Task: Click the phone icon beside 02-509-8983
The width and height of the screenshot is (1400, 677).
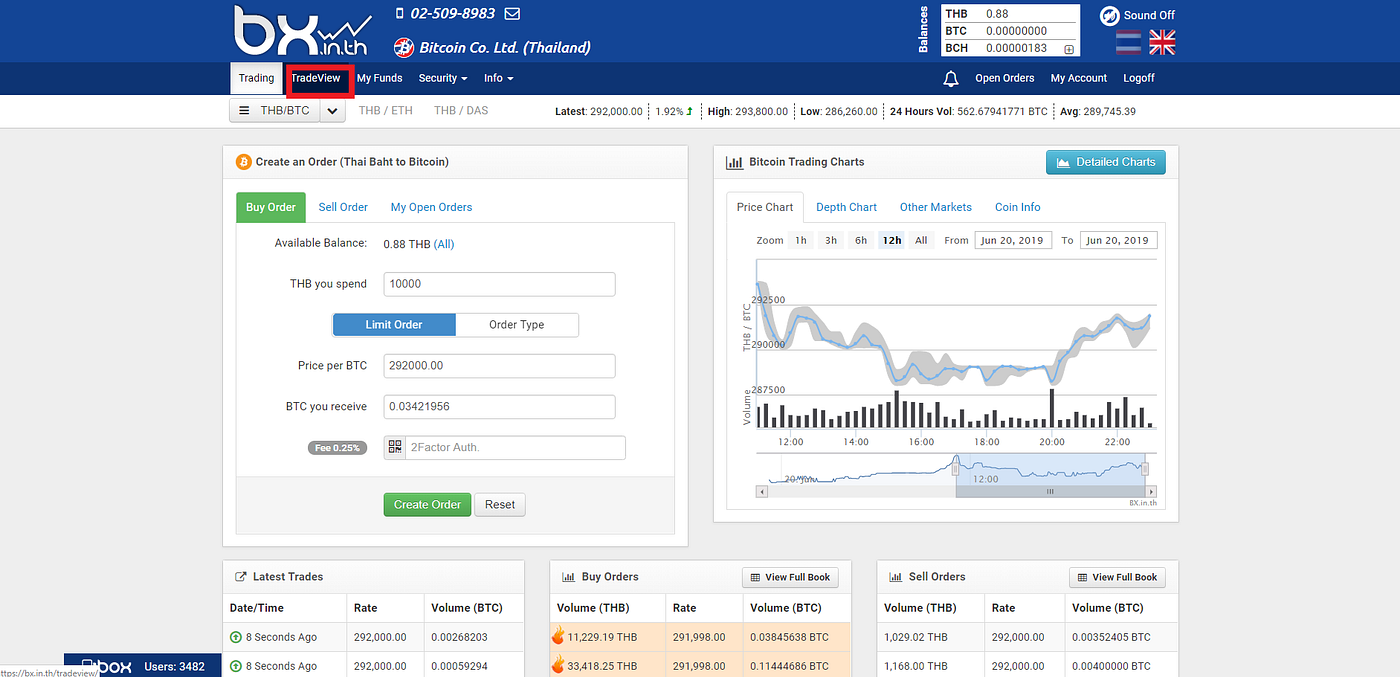Action: point(400,14)
